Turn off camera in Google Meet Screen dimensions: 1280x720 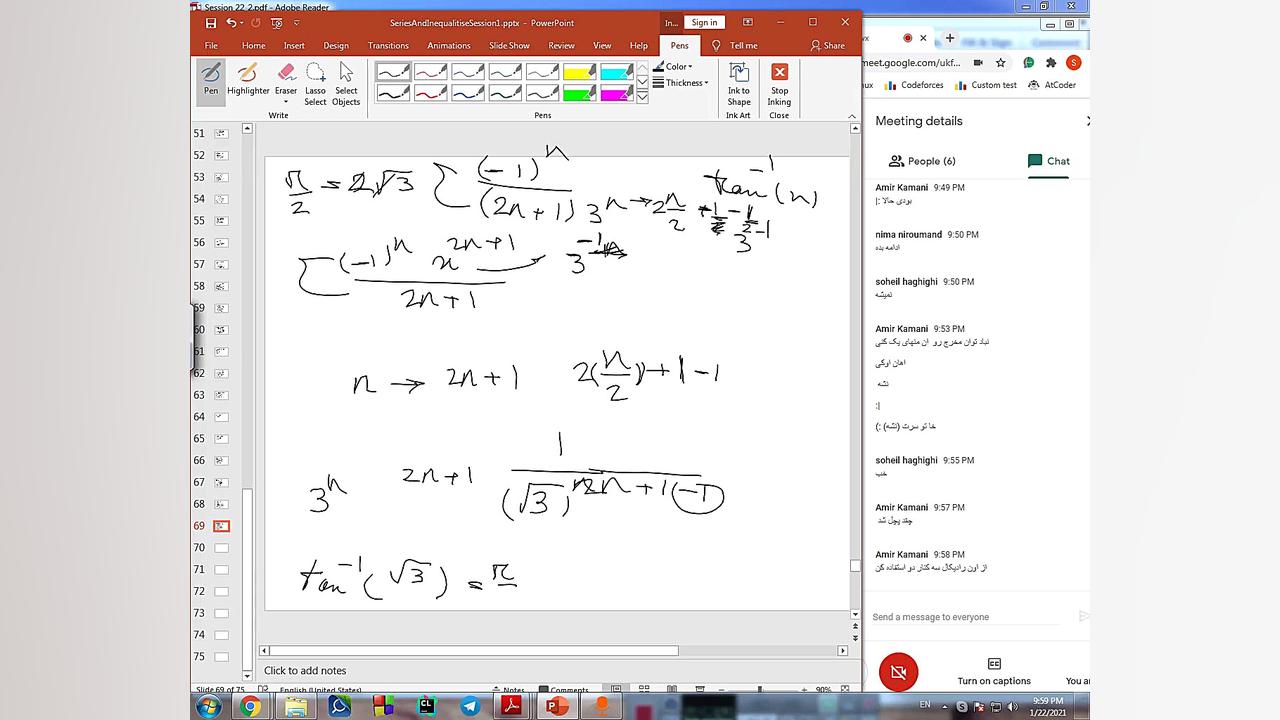click(x=898, y=672)
